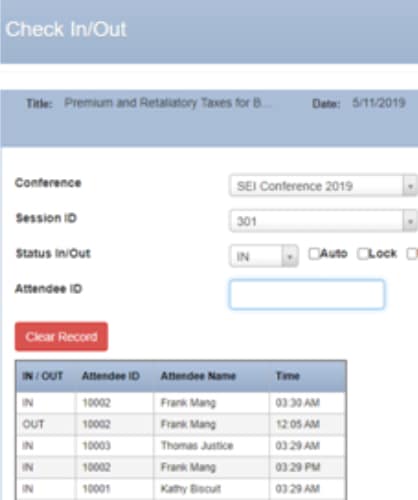Focus the Attendee ID input field
418x500 pixels.
click(306, 295)
